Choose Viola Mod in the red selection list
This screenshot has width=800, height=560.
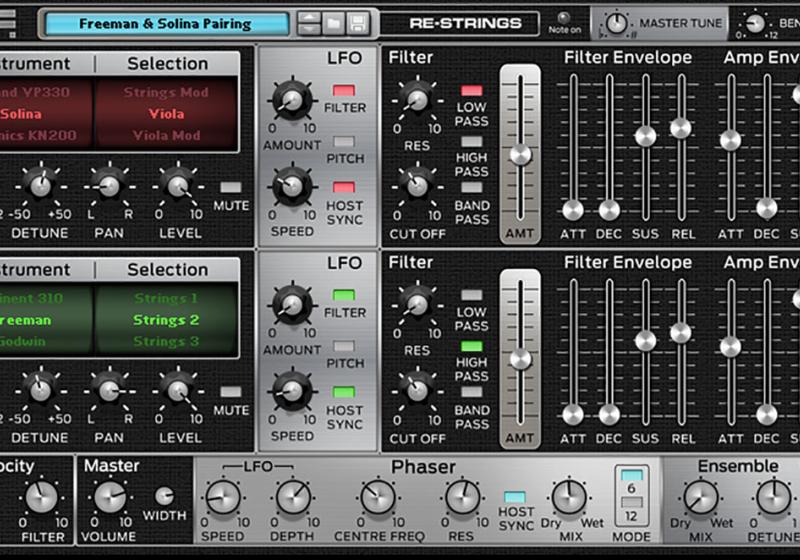point(167,135)
